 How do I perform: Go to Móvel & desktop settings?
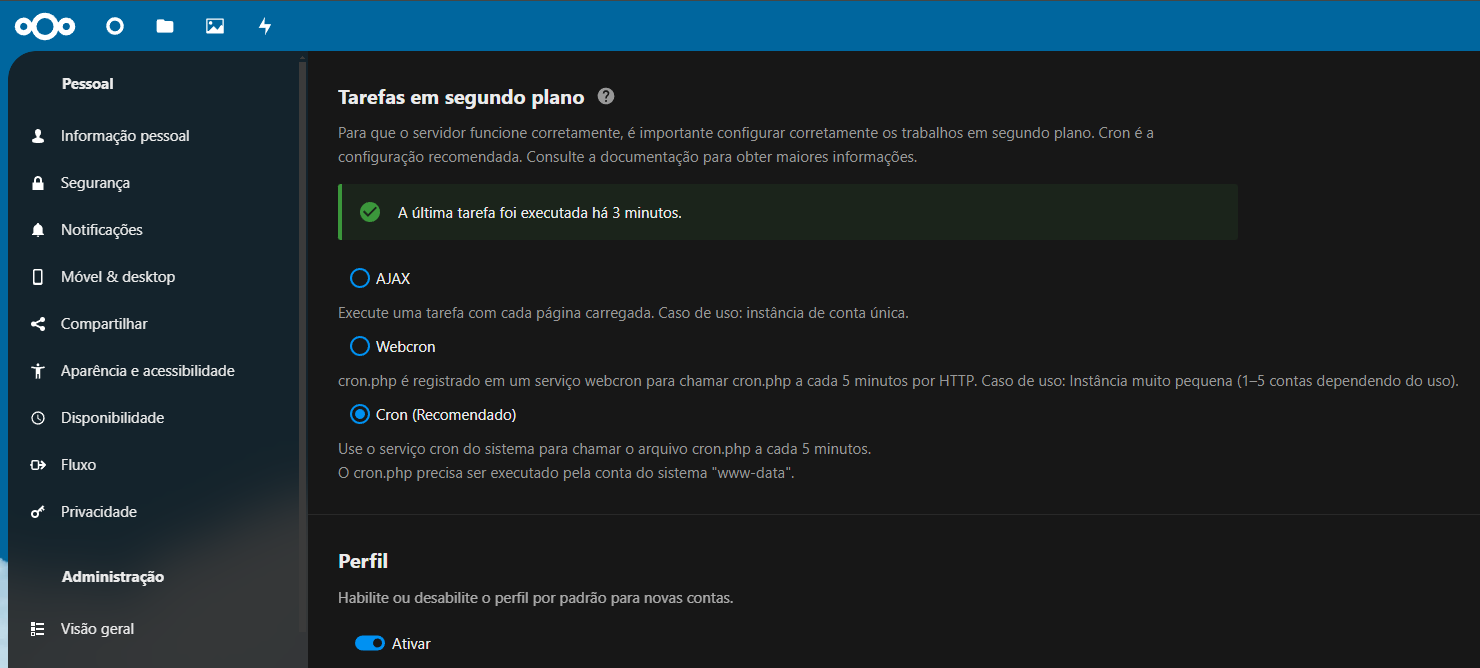pyautogui.click(x=118, y=277)
